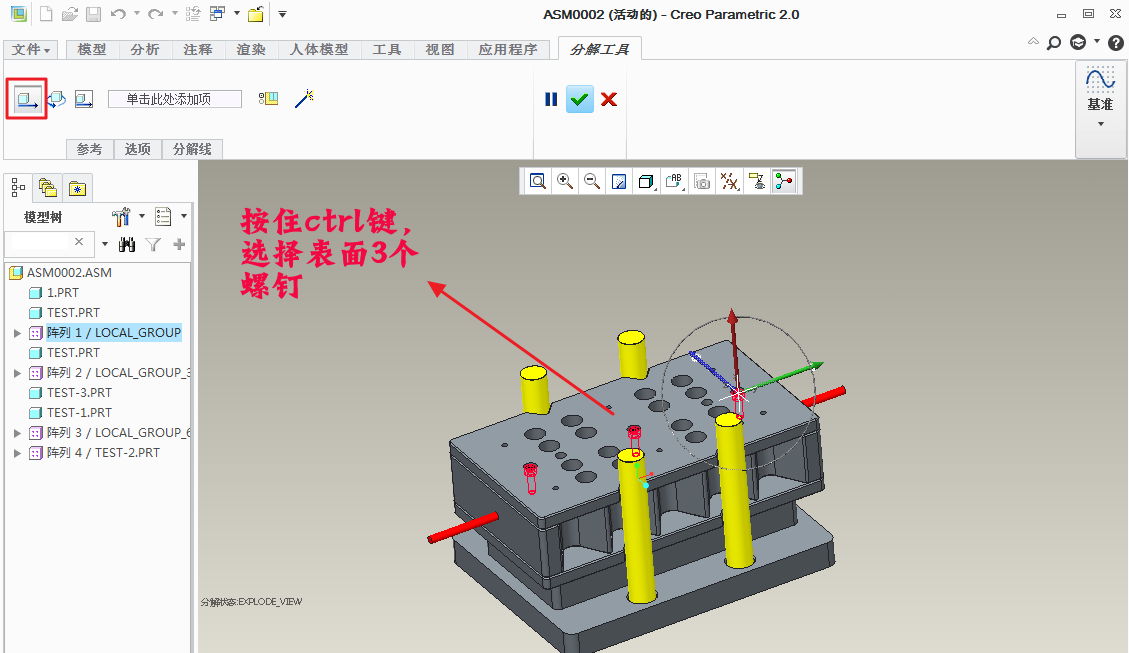
Task: Expand the 阵列 1 / LOCAL_GROUP tree node
Action: [17, 333]
